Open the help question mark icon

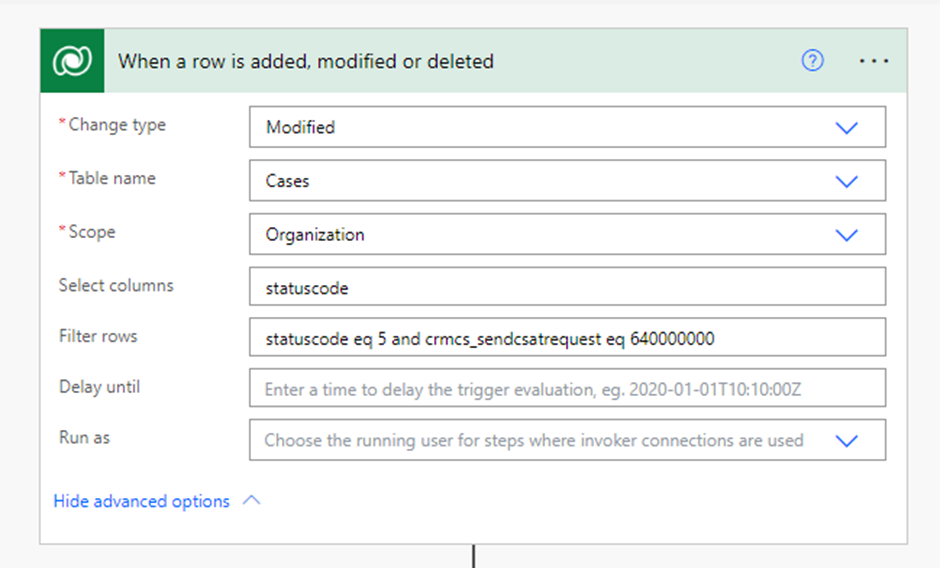tap(812, 61)
